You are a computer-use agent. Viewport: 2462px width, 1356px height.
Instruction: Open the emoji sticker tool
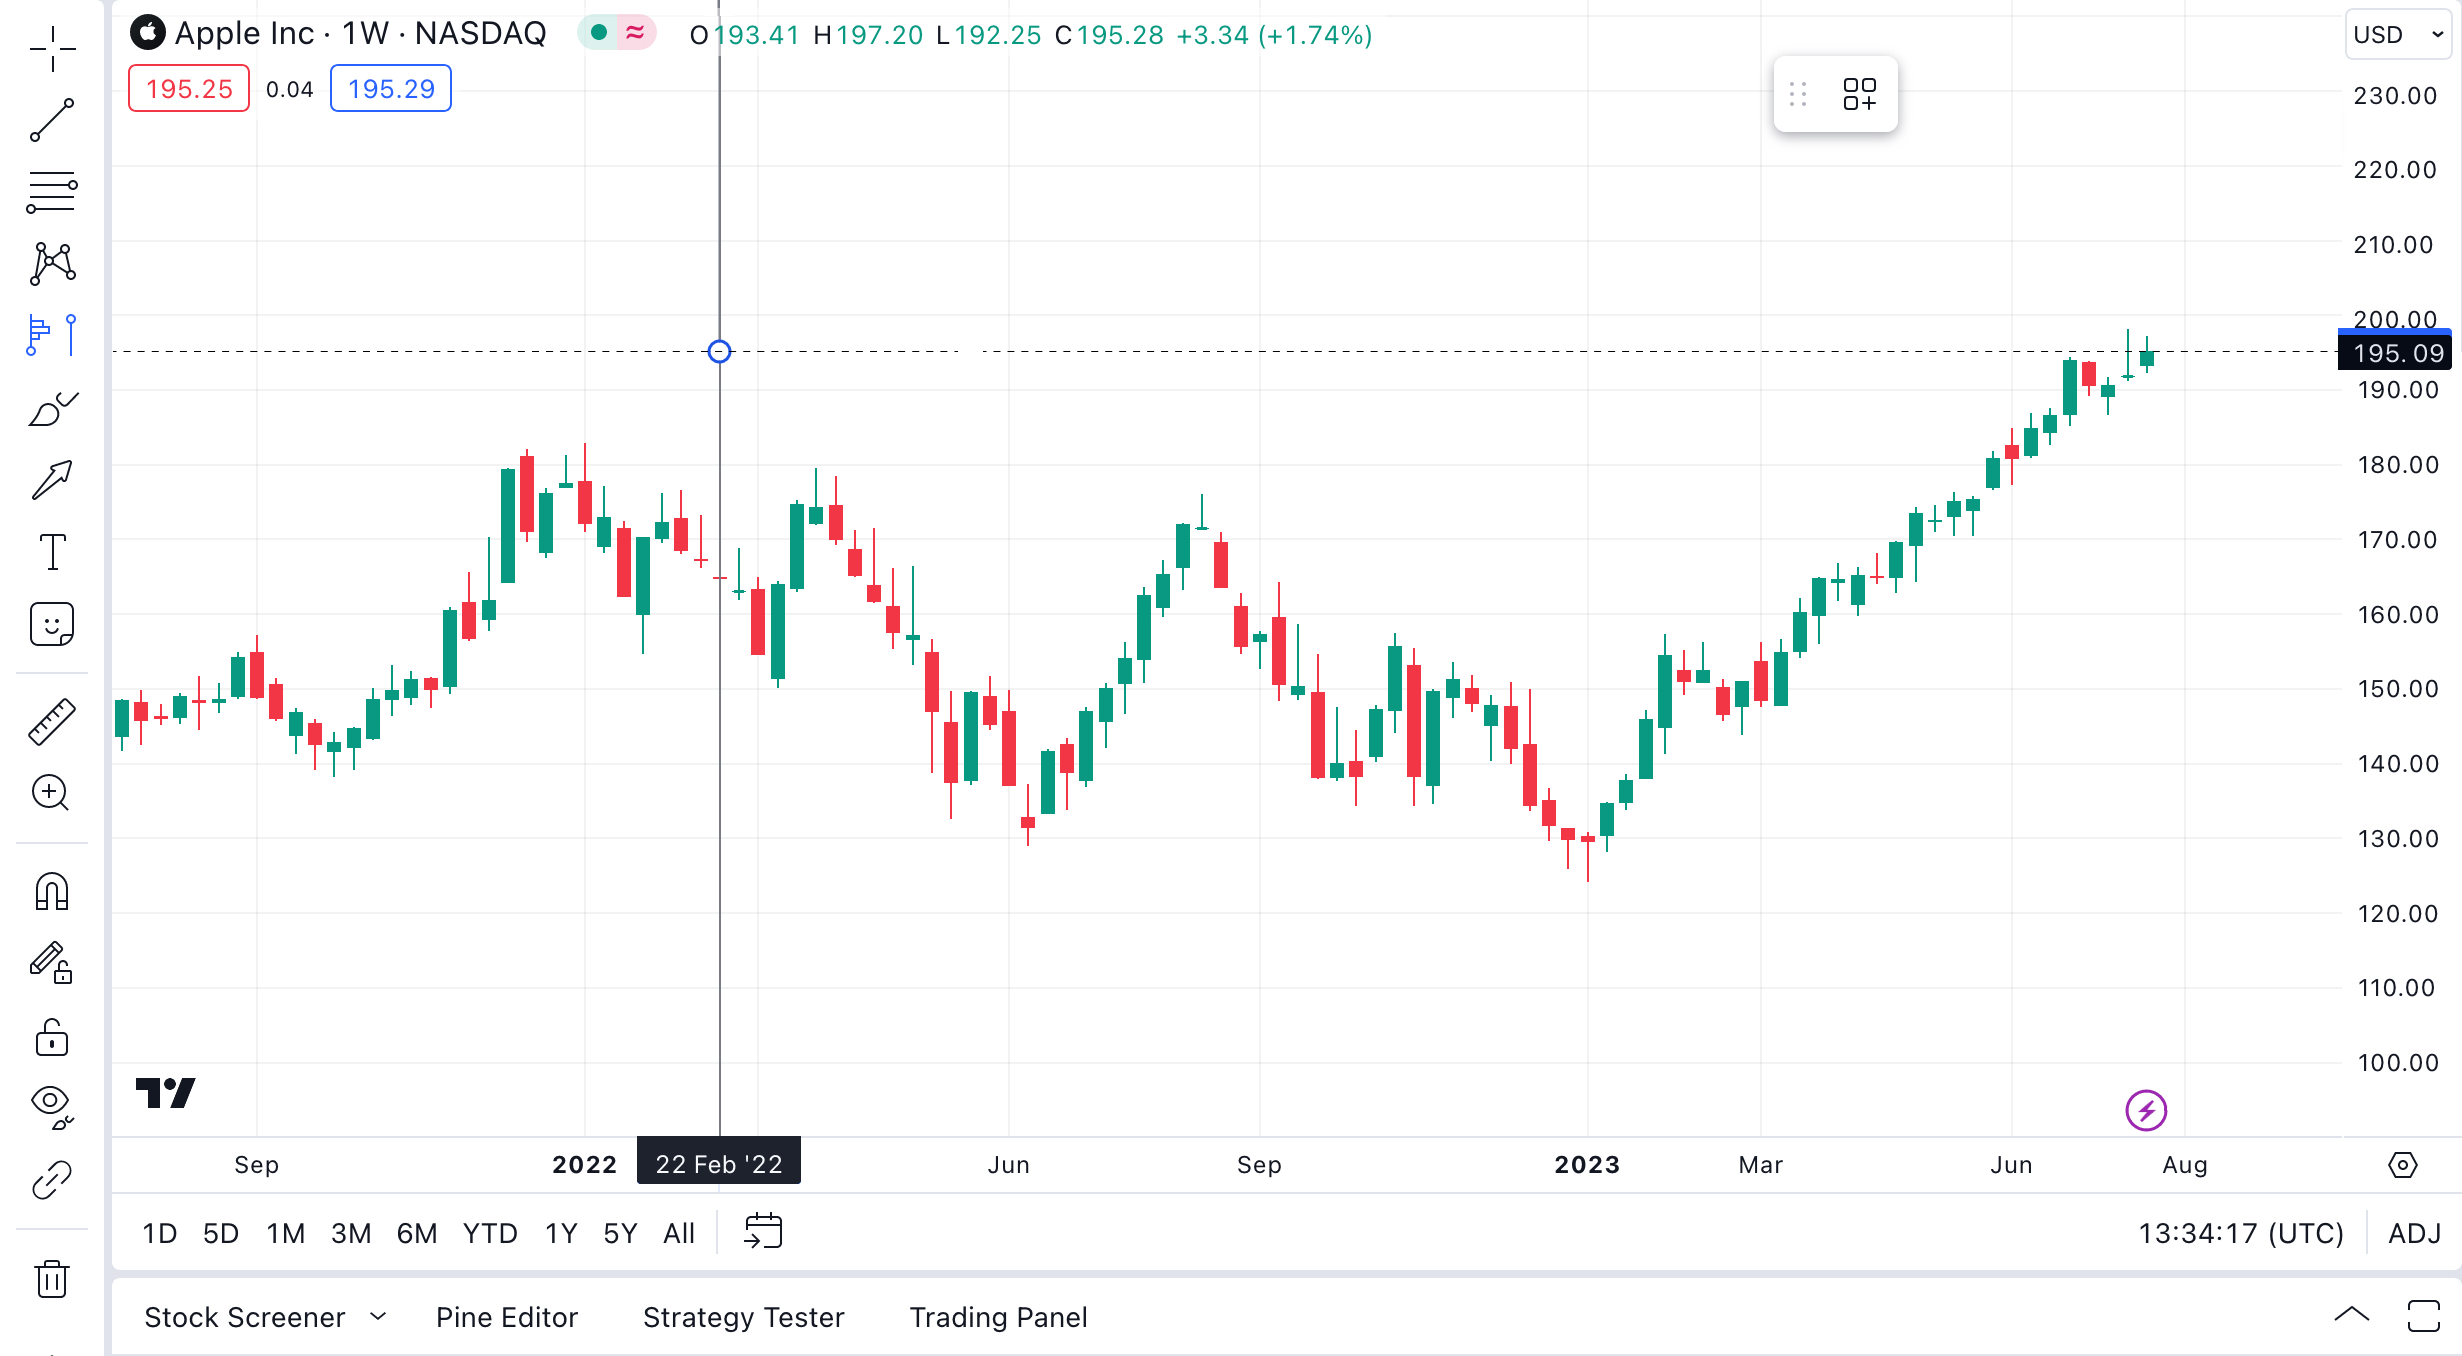(52, 624)
